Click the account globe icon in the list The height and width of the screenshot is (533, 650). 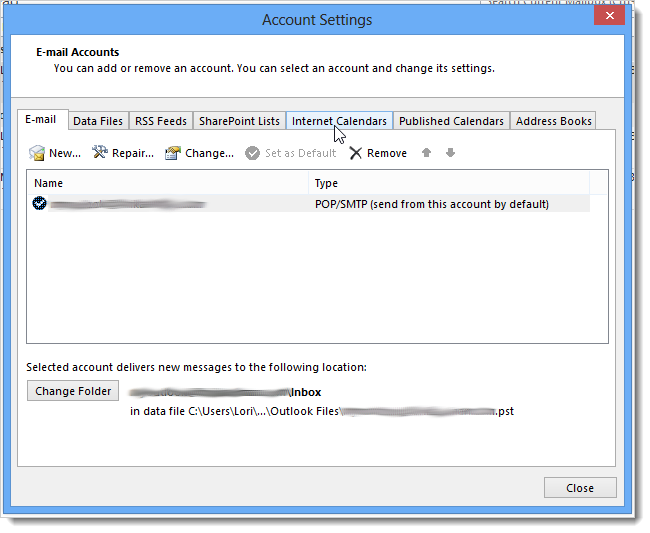[x=39, y=204]
